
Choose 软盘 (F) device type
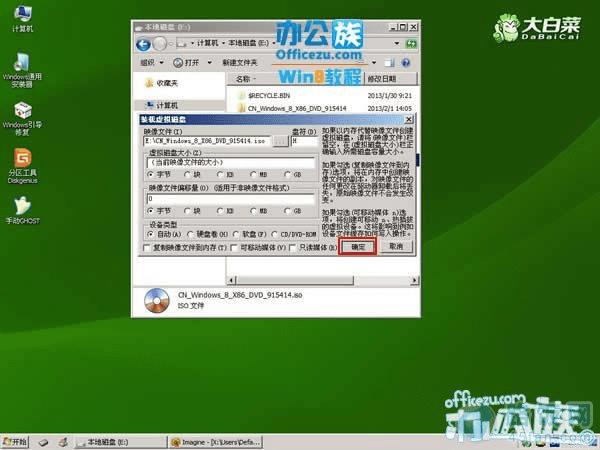tap(249, 234)
